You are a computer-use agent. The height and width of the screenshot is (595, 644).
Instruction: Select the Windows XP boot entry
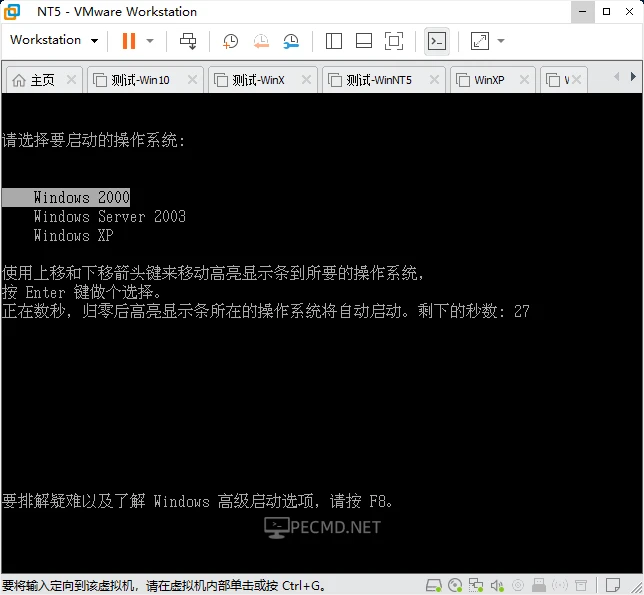click(x=74, y=235)
